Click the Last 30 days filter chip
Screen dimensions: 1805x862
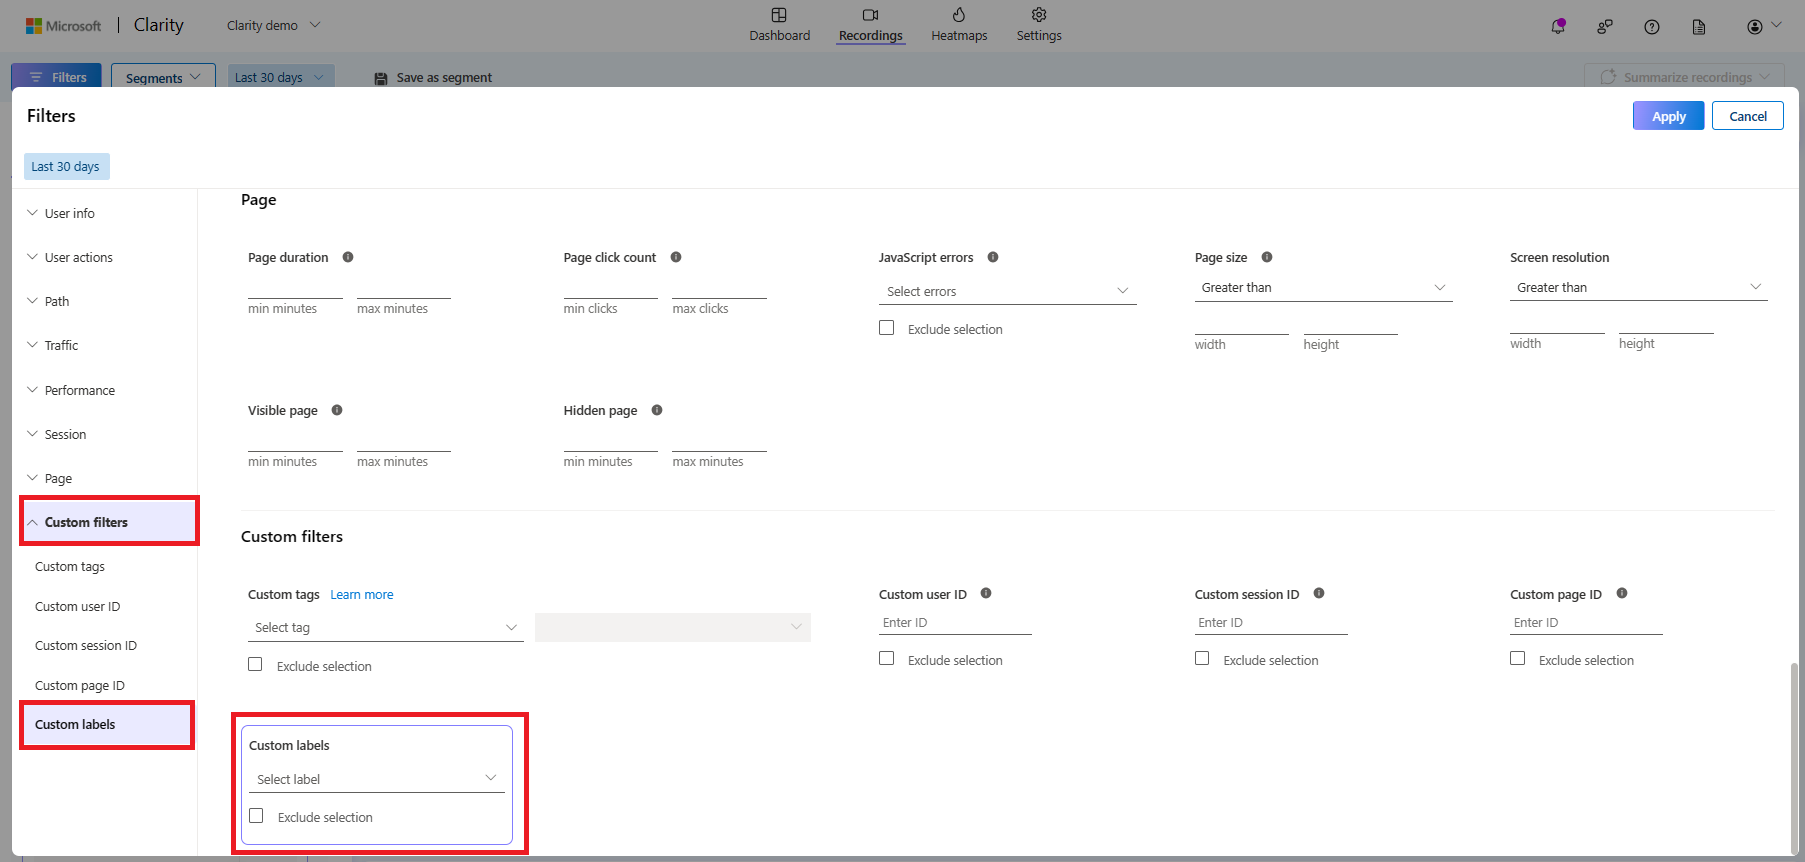point(66,167)
